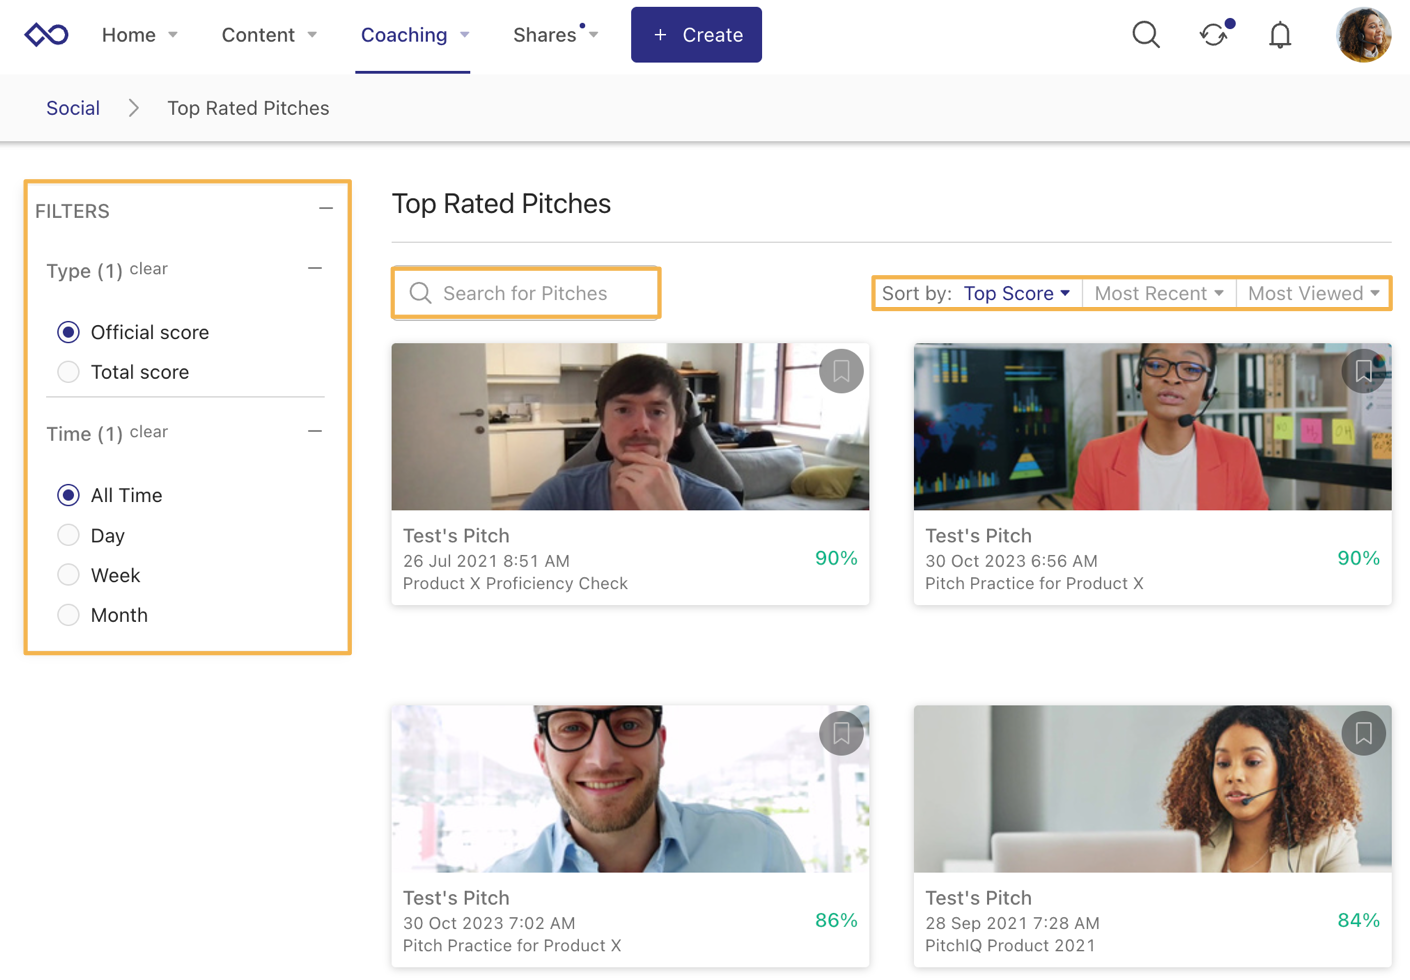Collapse the FILTERS panel

pyautogui.click(x=326, y=209)
